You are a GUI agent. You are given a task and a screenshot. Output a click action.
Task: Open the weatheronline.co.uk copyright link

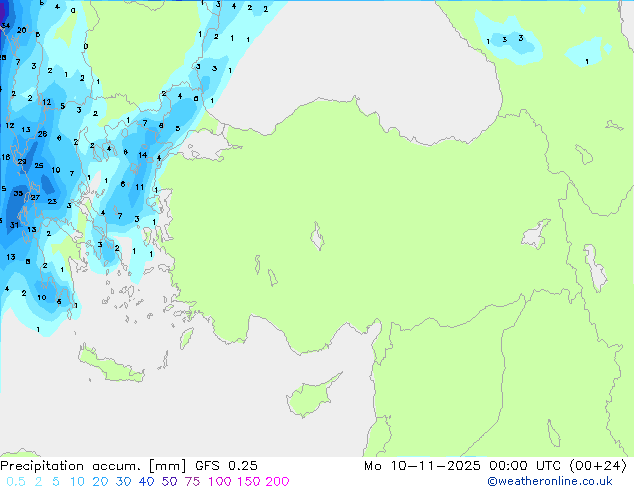coord(550,481)
